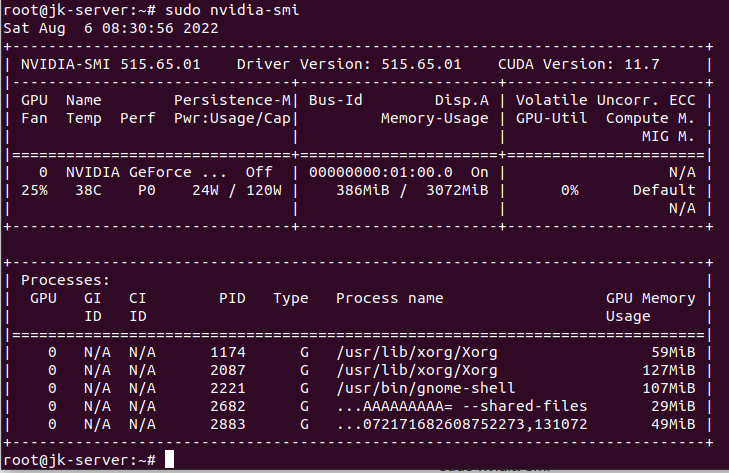This screenshot has width=729, height=473.
Task: Click the memory usage '49MiB'
Action: tap(673, 424)
